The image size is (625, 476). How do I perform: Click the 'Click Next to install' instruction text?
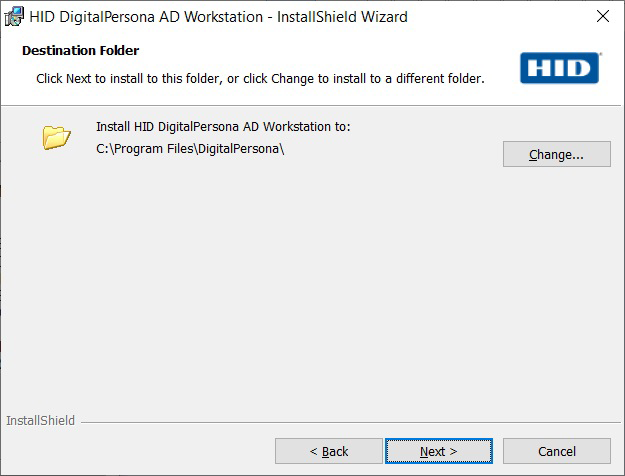(260, 78)
